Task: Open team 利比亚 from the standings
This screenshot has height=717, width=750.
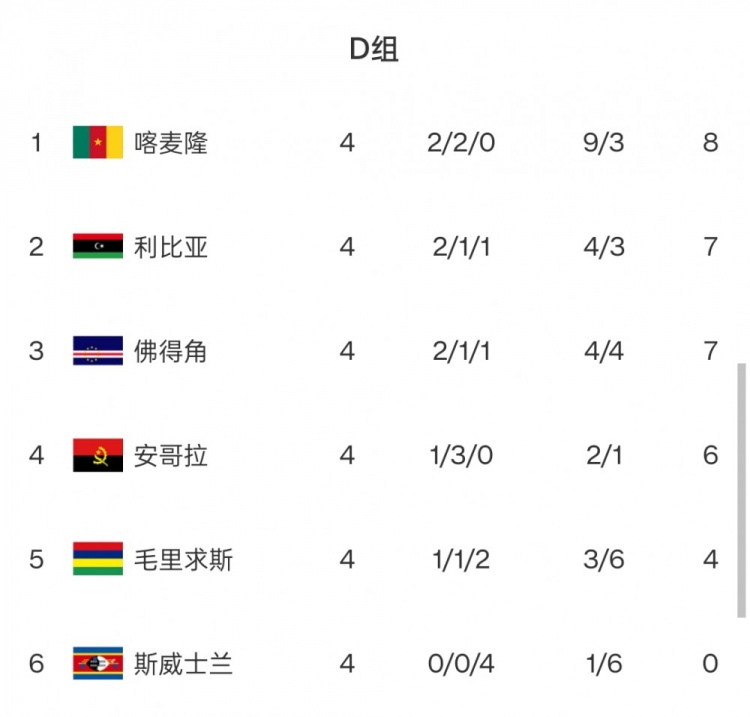Action: (171, 246)
